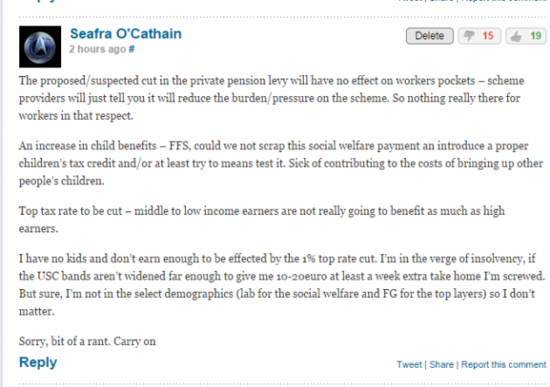The height and width of the screenshot is (387, 550).
Task: Tweet this comment via the Tweet link
Action: pyautogui.click(x=409, y=365)
